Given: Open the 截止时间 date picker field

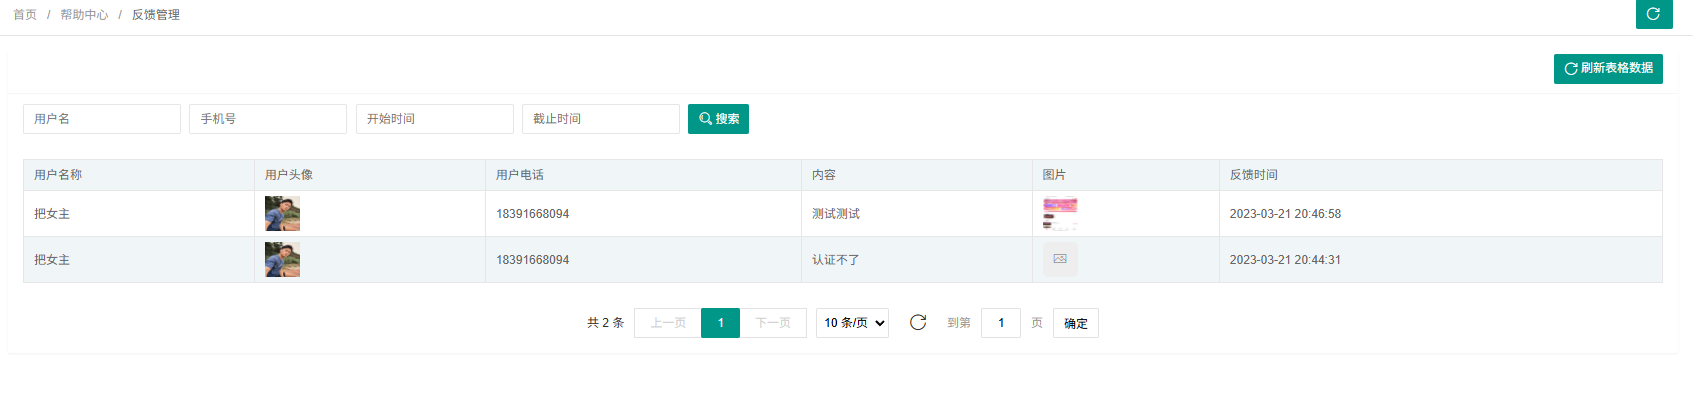Looking at the screenshot, I should pyautogui.click(x=600, y=119).
